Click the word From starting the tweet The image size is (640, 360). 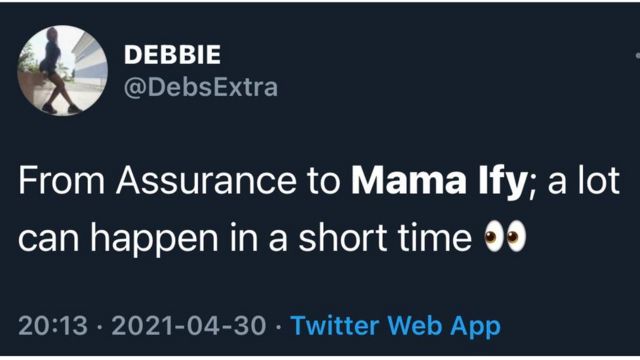tap(61, 180)
